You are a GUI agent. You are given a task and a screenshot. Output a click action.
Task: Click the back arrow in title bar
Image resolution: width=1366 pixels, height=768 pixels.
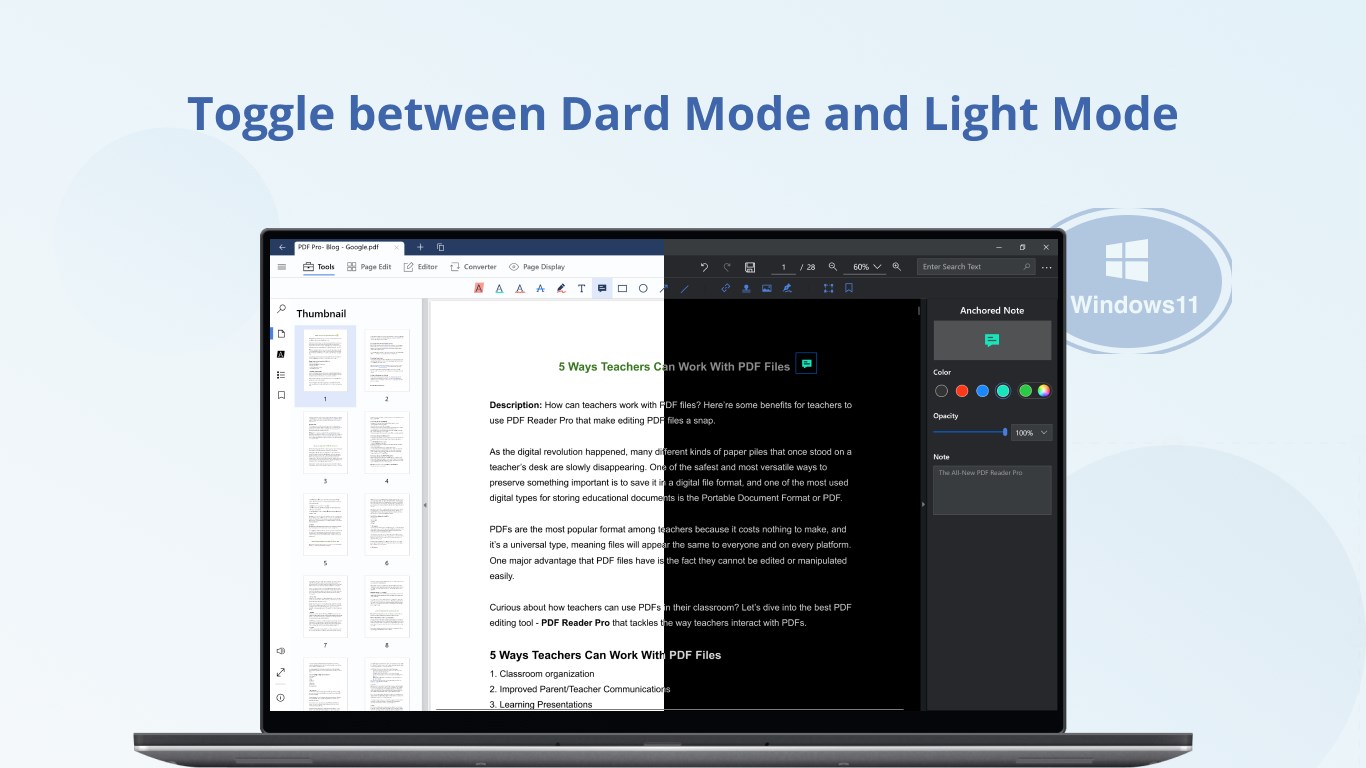click(x=282, y=247)
